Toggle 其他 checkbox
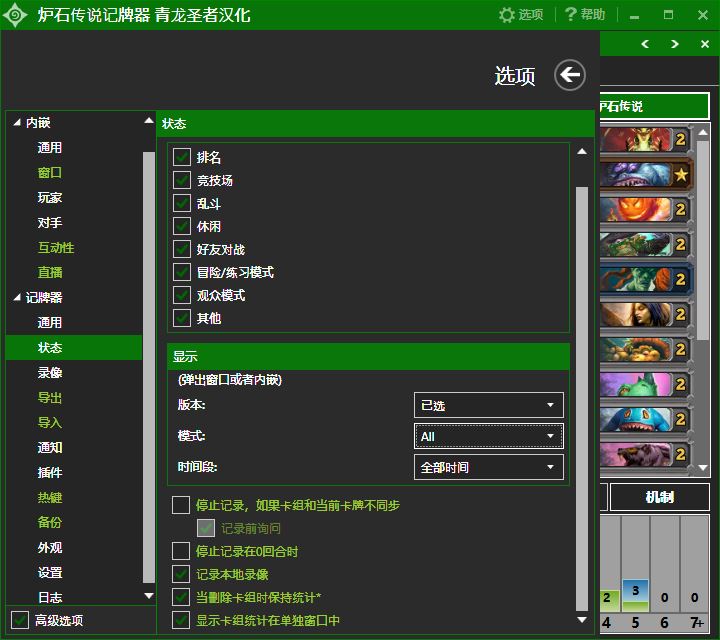This screenshot has height=640, width=720. point(182,318)
